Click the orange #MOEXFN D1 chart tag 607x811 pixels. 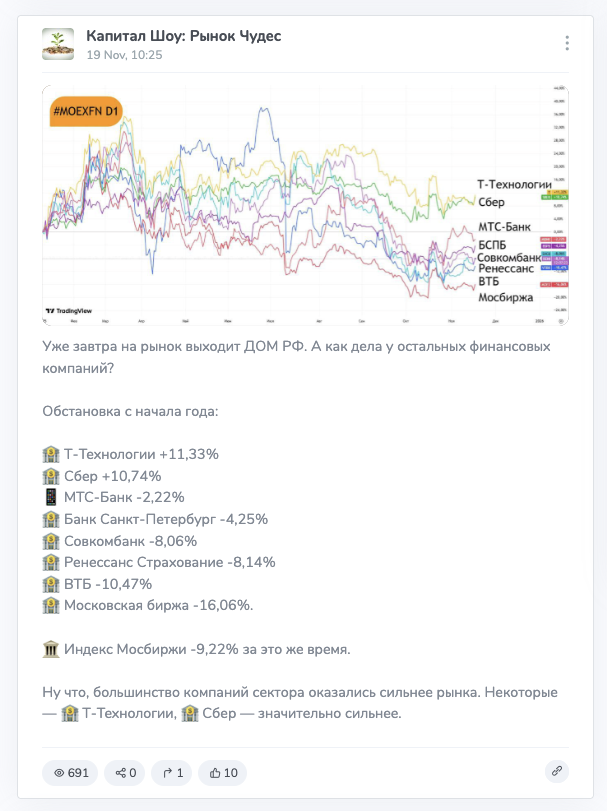point(87,109)
